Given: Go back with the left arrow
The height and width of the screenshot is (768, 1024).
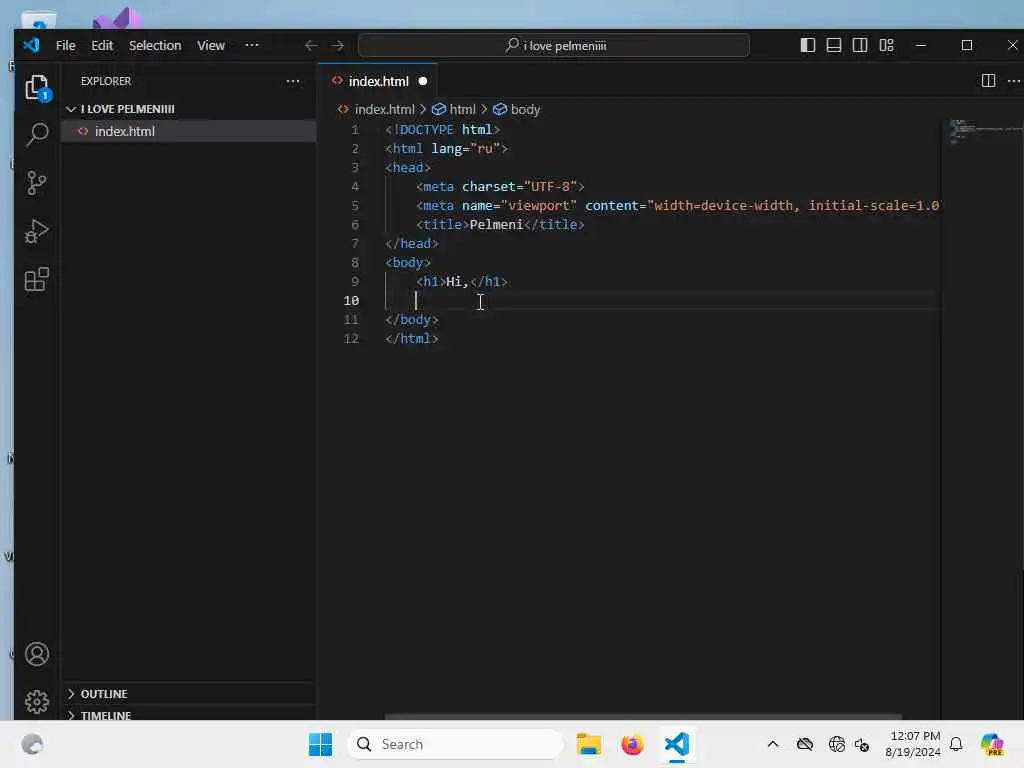Looking at the screenshot, I should coord(311,45).
